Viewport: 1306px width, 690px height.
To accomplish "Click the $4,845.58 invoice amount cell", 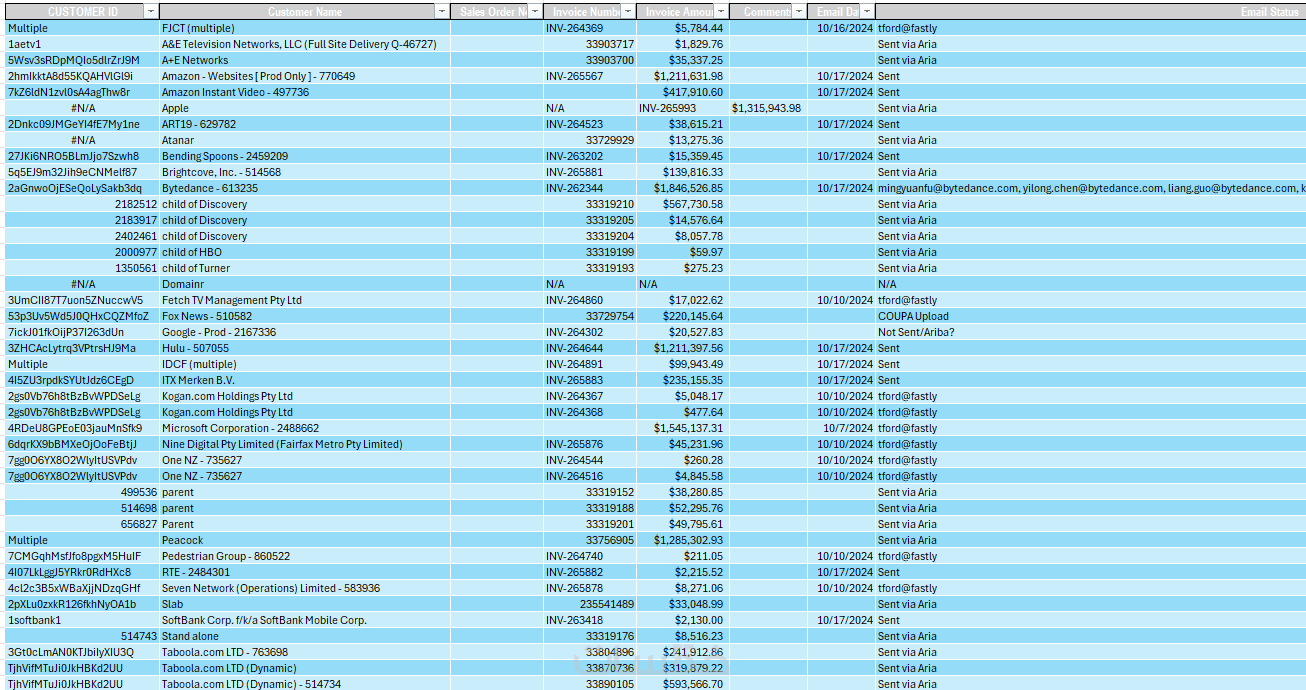I will tap(682, 476).
